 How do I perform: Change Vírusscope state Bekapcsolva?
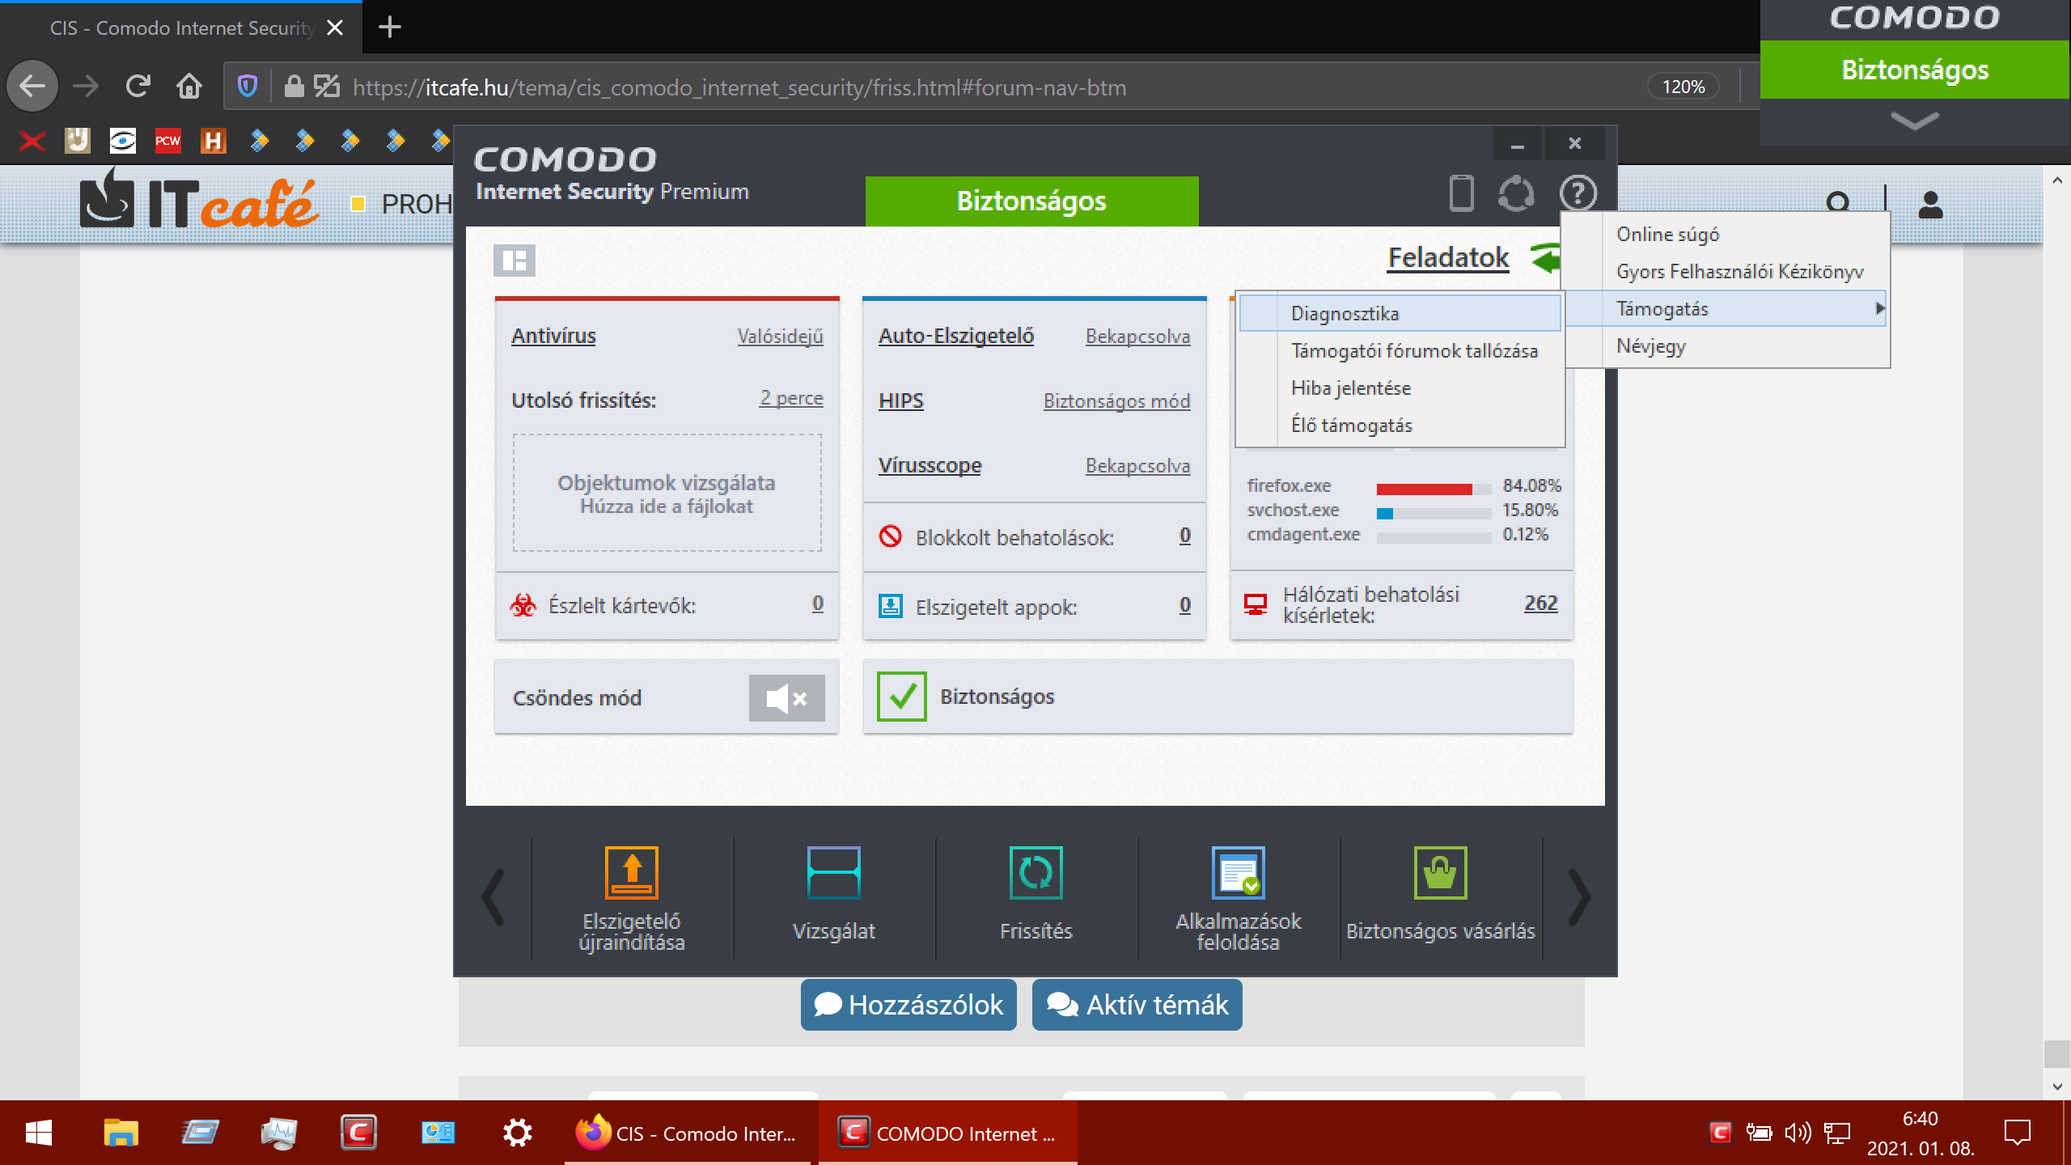click(x=1137, y=465)
